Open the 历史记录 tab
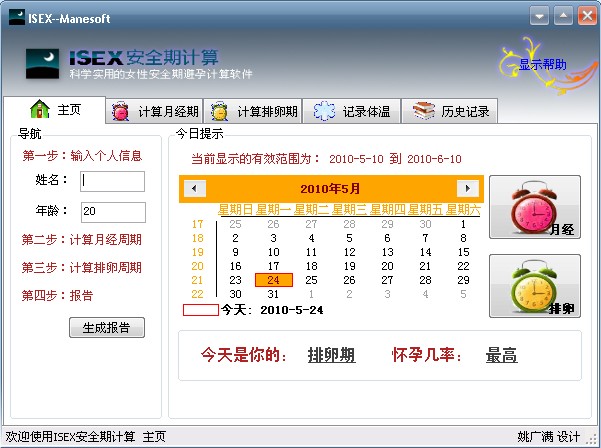This screenshot has height=448, width=601. pos(450,112)
